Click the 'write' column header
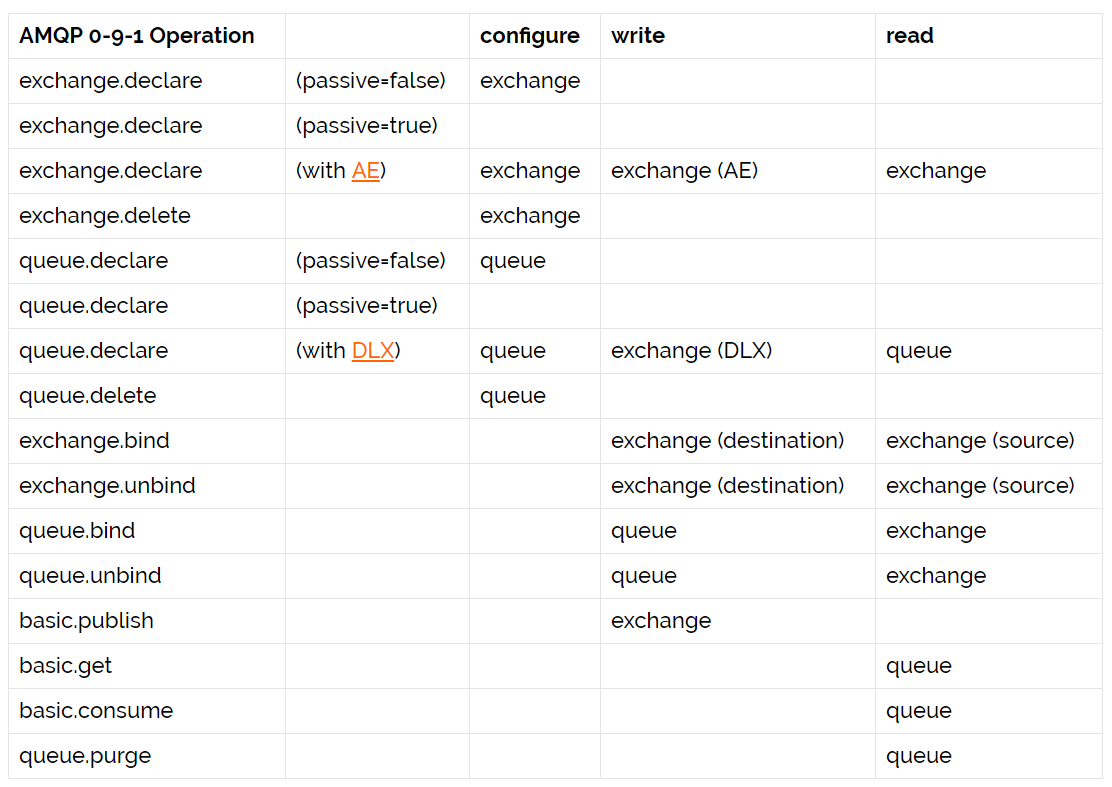Viewport: 1112px width, 787px height. click(x=638, y=36)
